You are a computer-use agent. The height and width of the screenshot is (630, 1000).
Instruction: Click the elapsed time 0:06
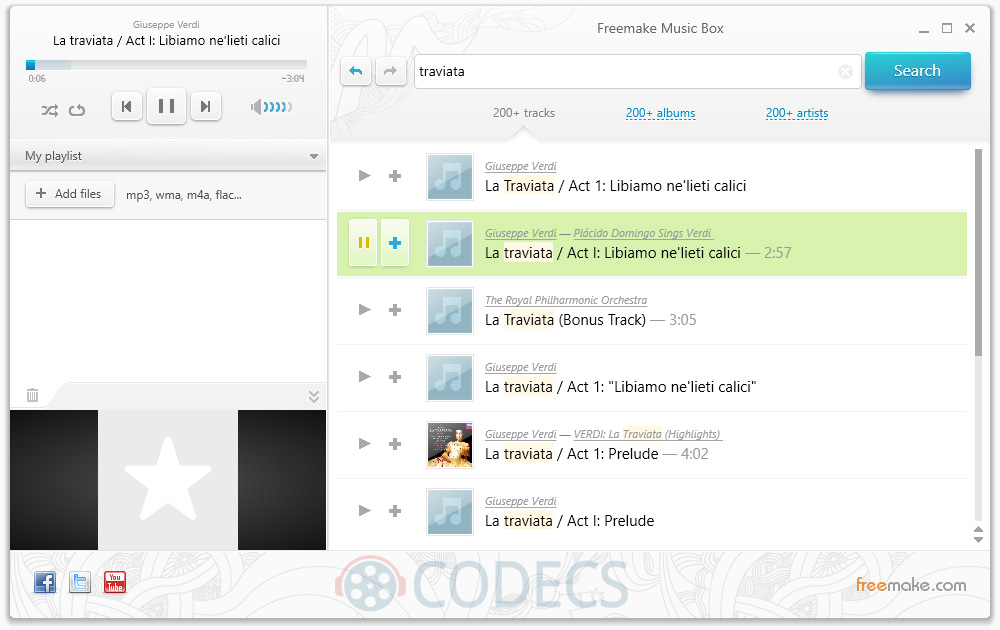(37, 78)
